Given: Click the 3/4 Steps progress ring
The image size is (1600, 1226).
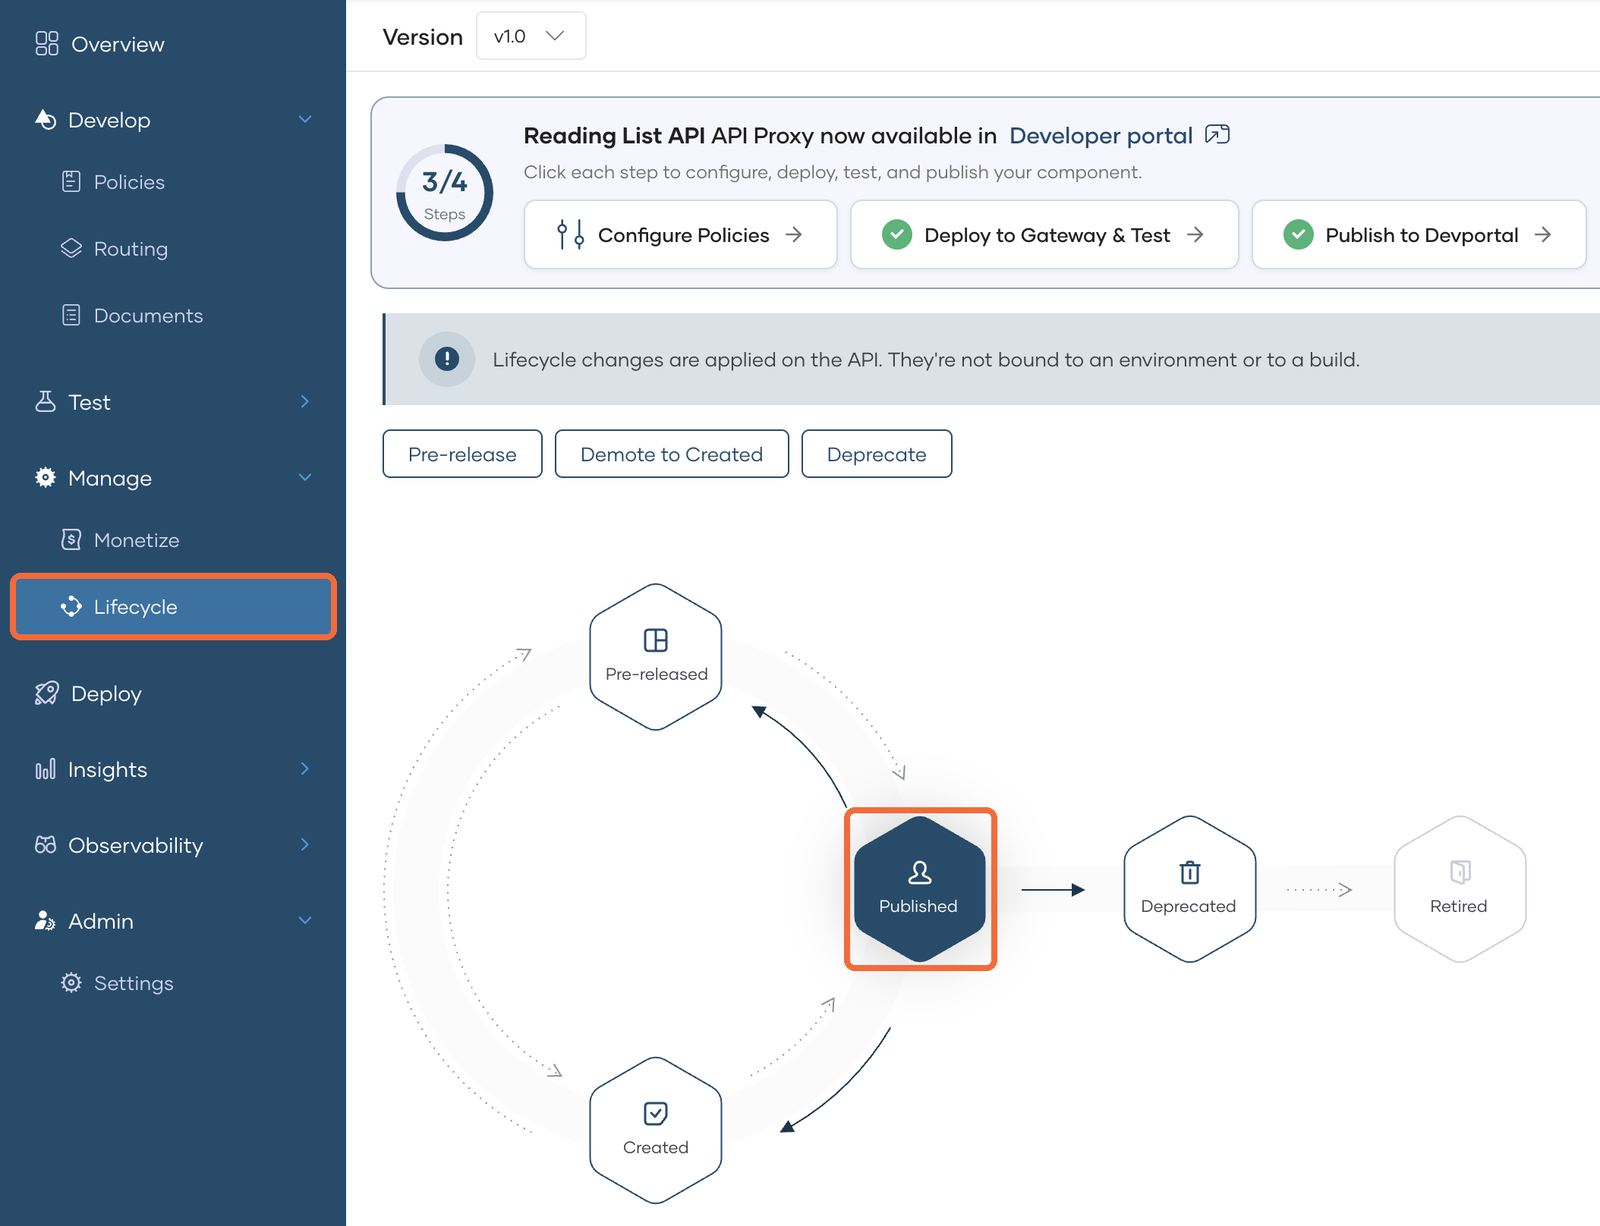Looking at the screenshot, I should tap(445, 193).
